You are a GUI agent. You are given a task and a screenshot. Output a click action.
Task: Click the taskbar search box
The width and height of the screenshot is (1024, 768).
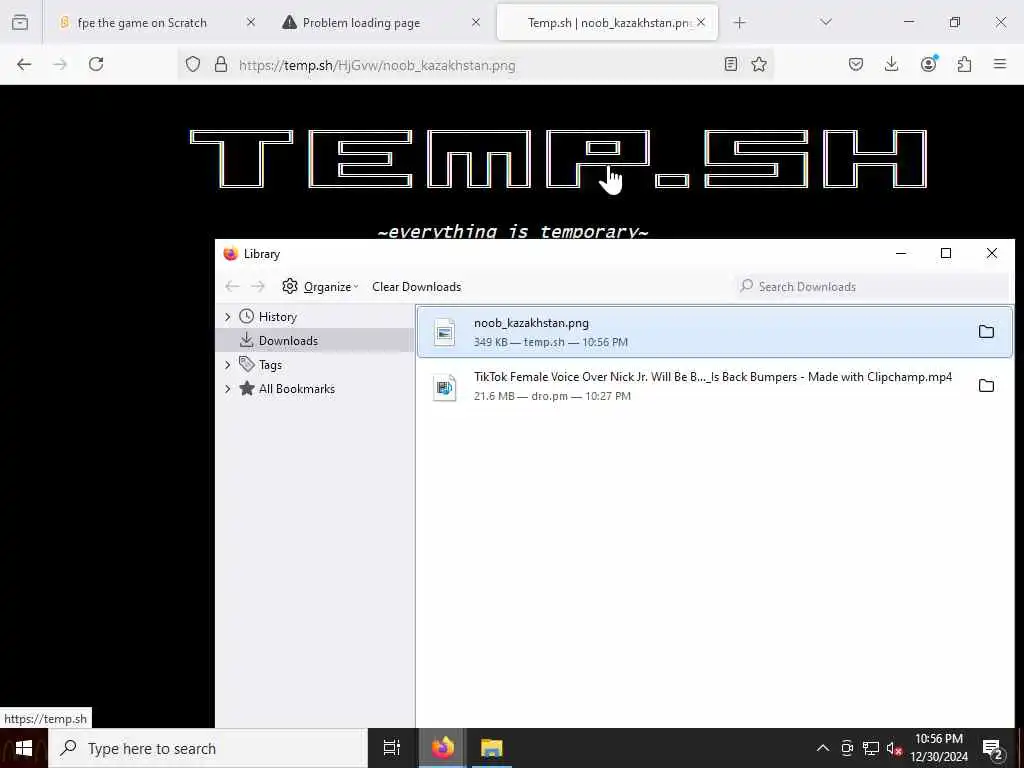[208, 748]
